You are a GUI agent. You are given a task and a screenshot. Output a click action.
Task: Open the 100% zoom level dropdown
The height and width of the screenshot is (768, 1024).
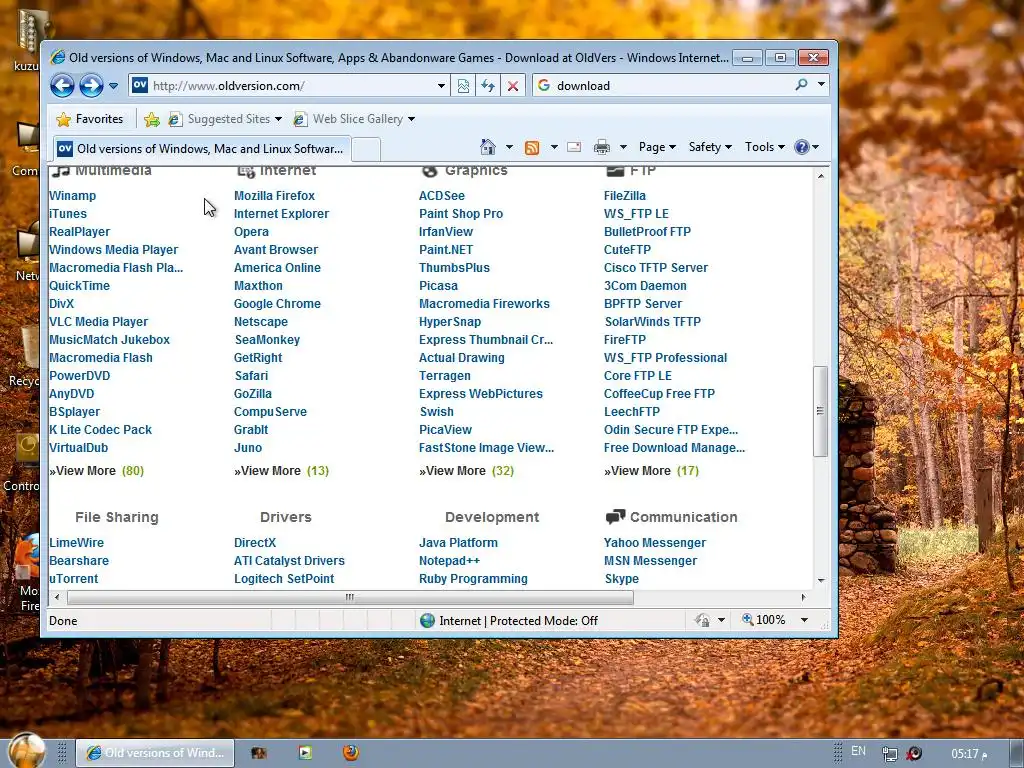805,620
